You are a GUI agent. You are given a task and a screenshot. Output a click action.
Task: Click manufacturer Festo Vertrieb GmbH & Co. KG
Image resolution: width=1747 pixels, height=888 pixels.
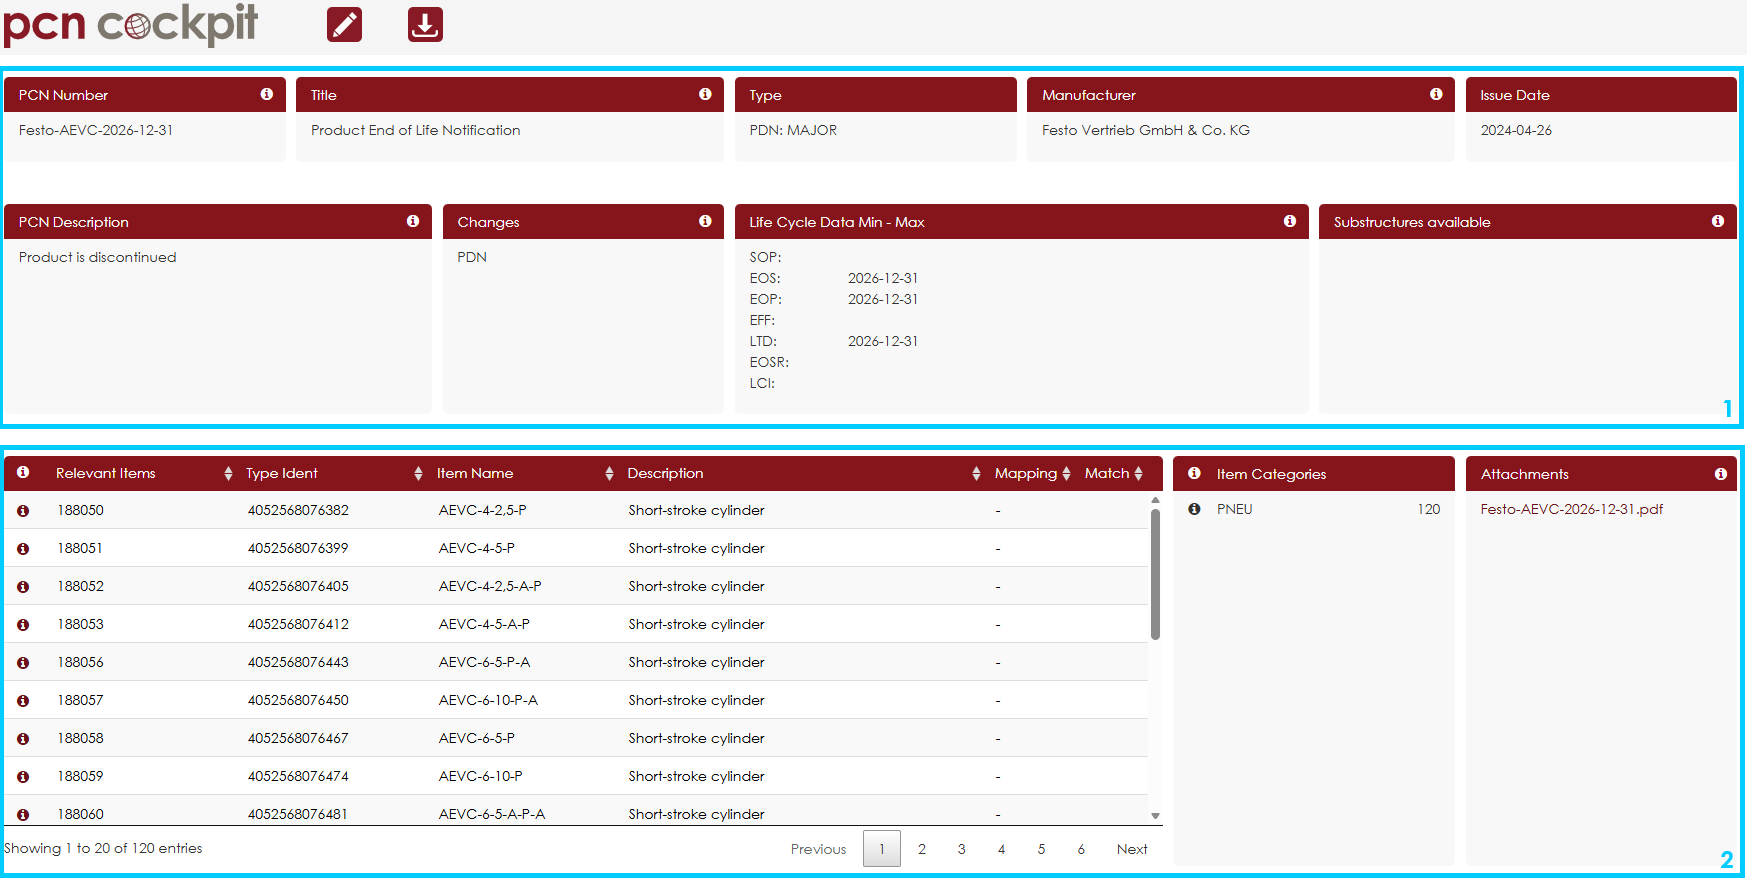click(1146, 130)
